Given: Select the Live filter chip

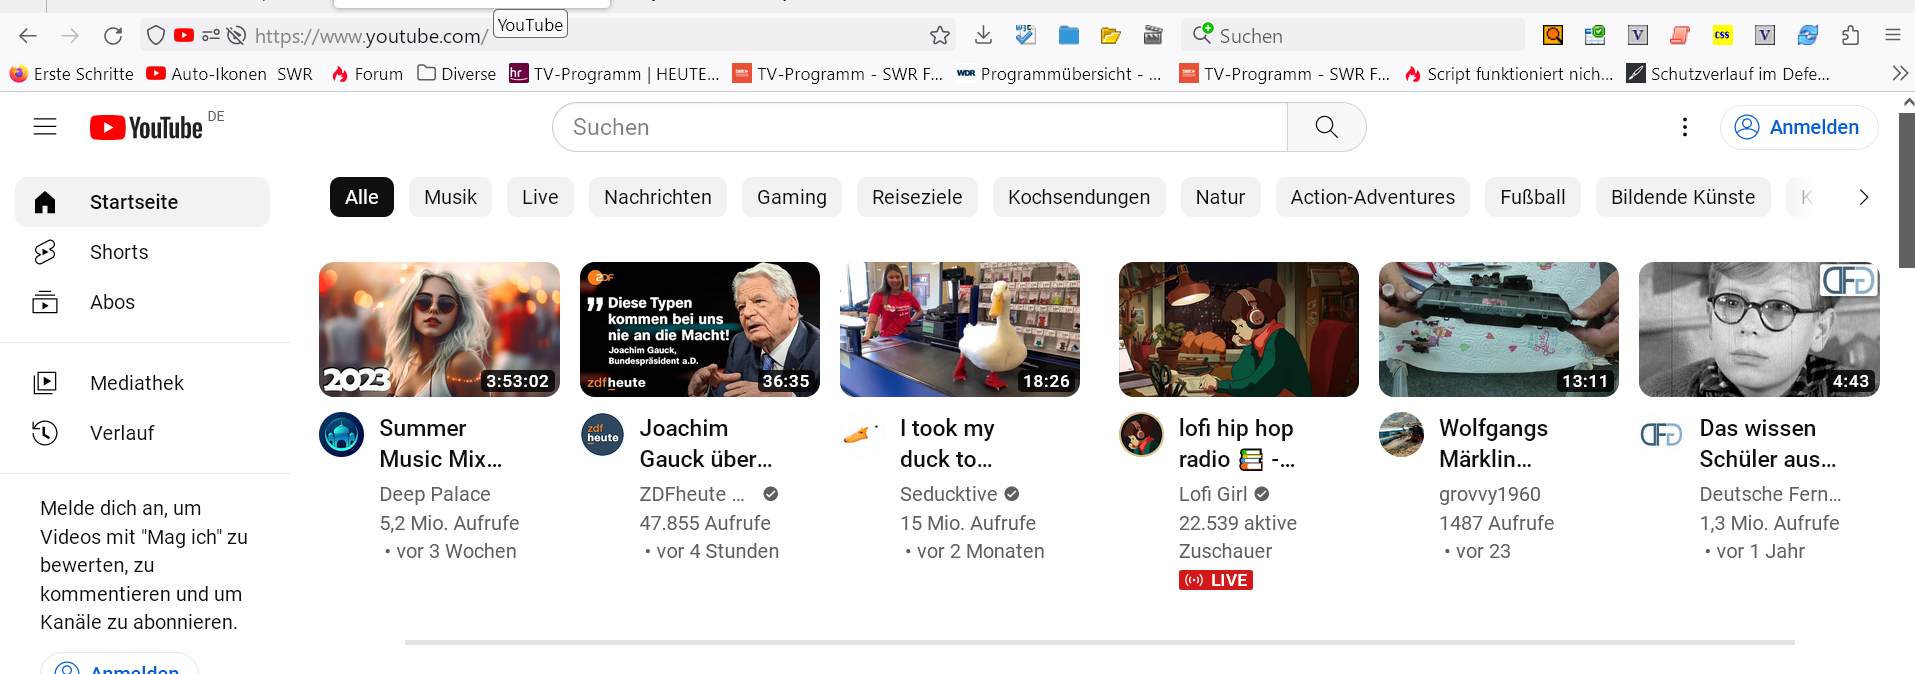Looking at the screenshot, I should point(540,197).
